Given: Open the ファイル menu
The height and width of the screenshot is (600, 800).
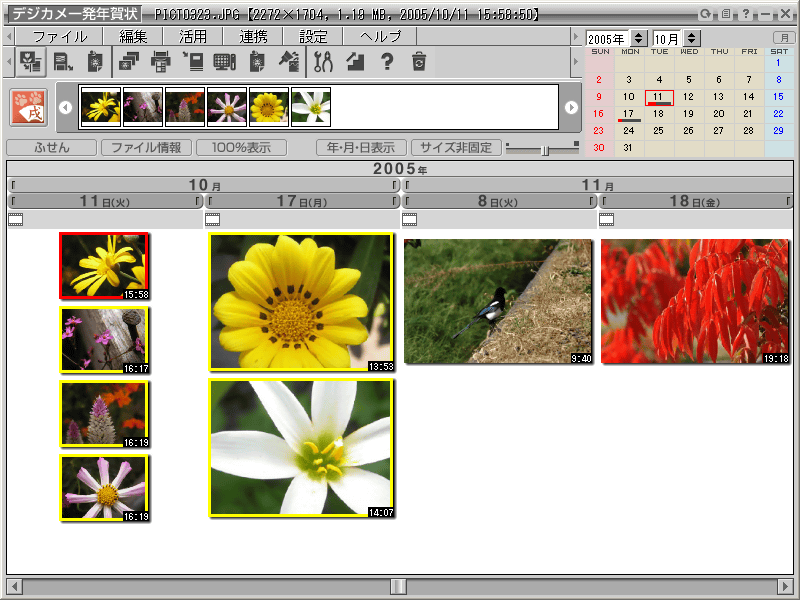Looking at the screenshot, I should coord(59,36).
